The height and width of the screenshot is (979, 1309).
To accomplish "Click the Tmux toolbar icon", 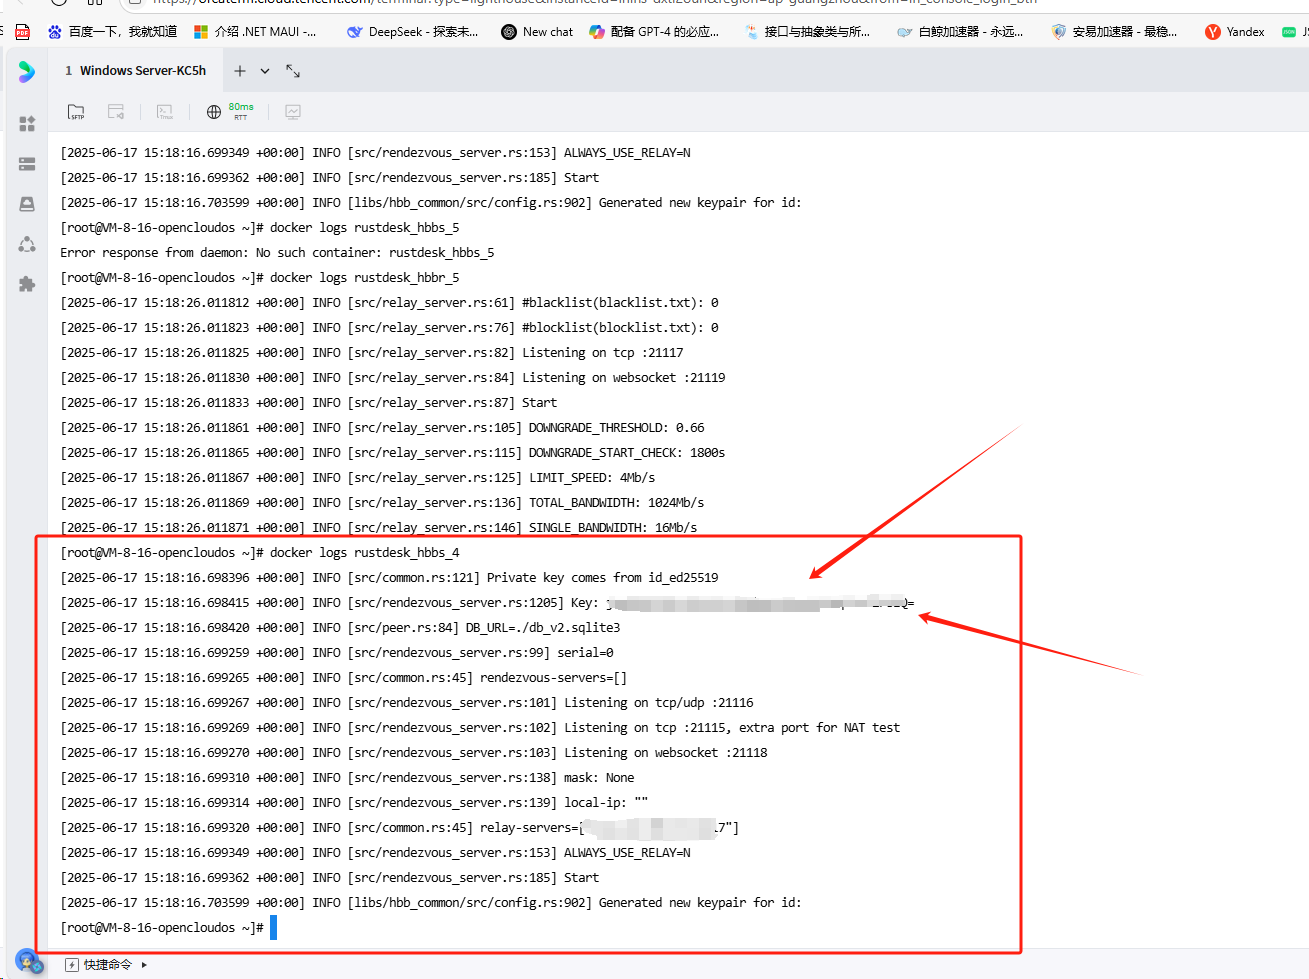I will 165,112.
